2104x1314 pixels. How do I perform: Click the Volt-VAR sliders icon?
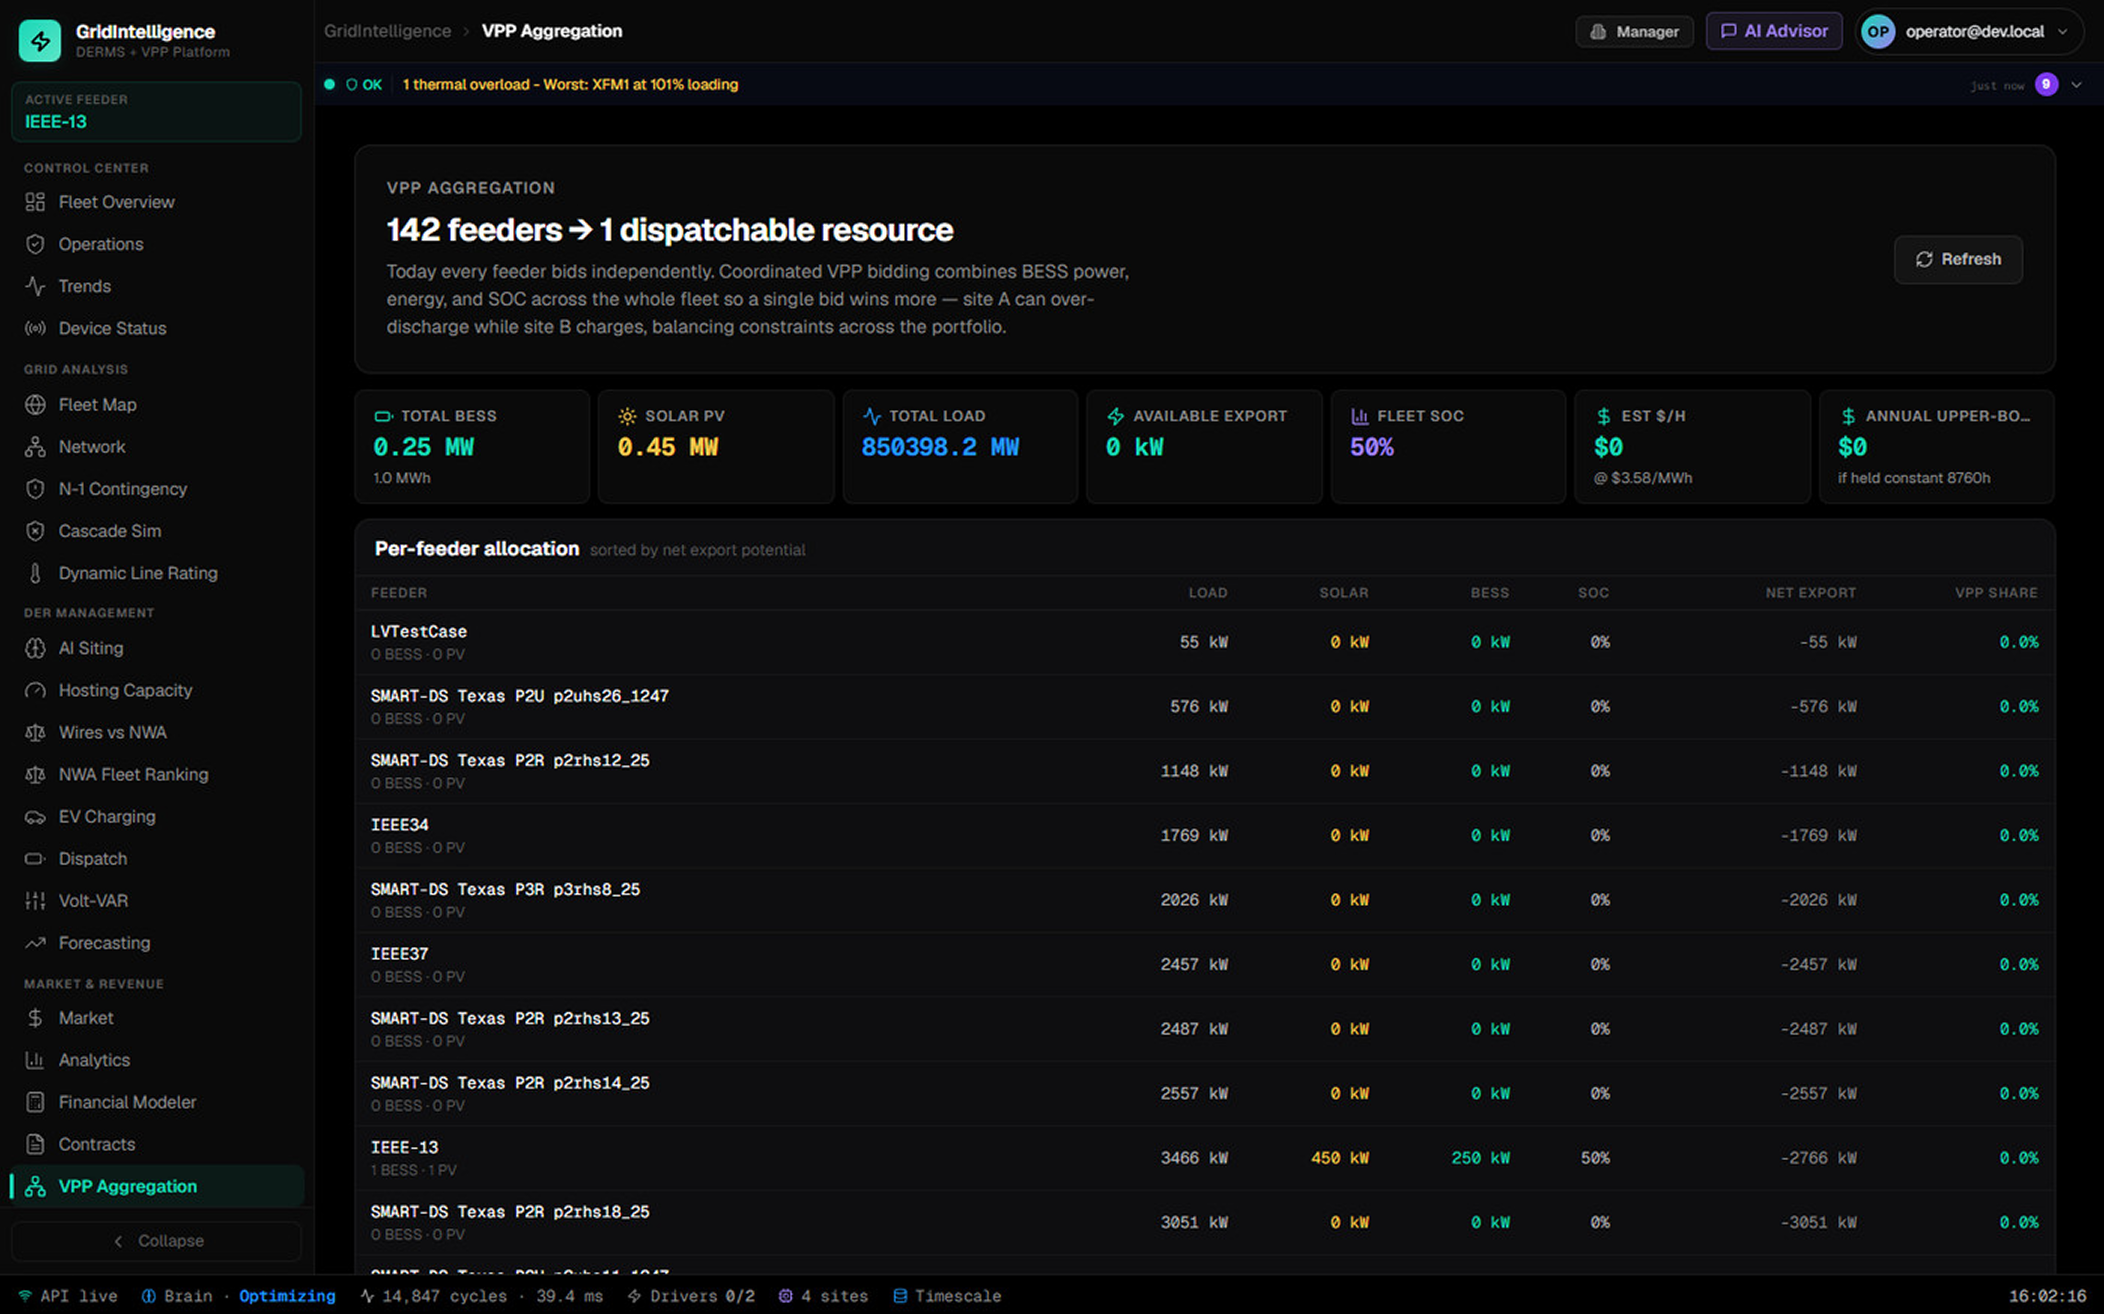(x=35, y=901)
